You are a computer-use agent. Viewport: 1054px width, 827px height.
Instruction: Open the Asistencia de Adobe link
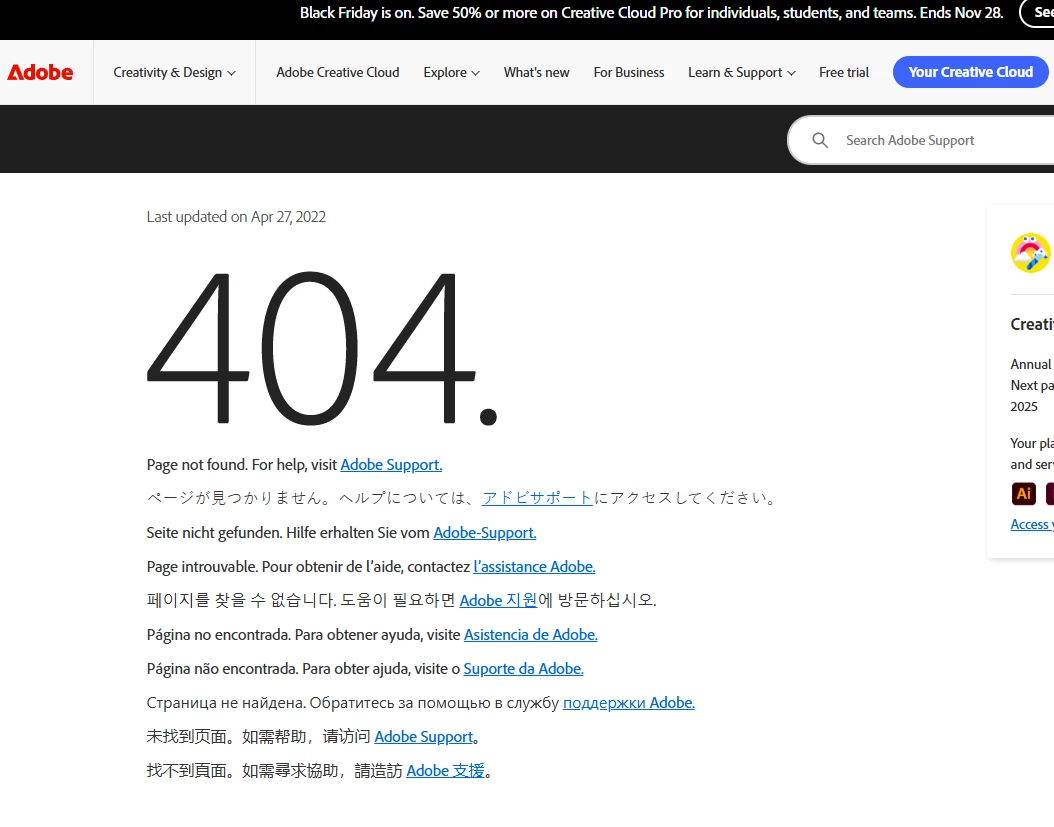point(530,635)
